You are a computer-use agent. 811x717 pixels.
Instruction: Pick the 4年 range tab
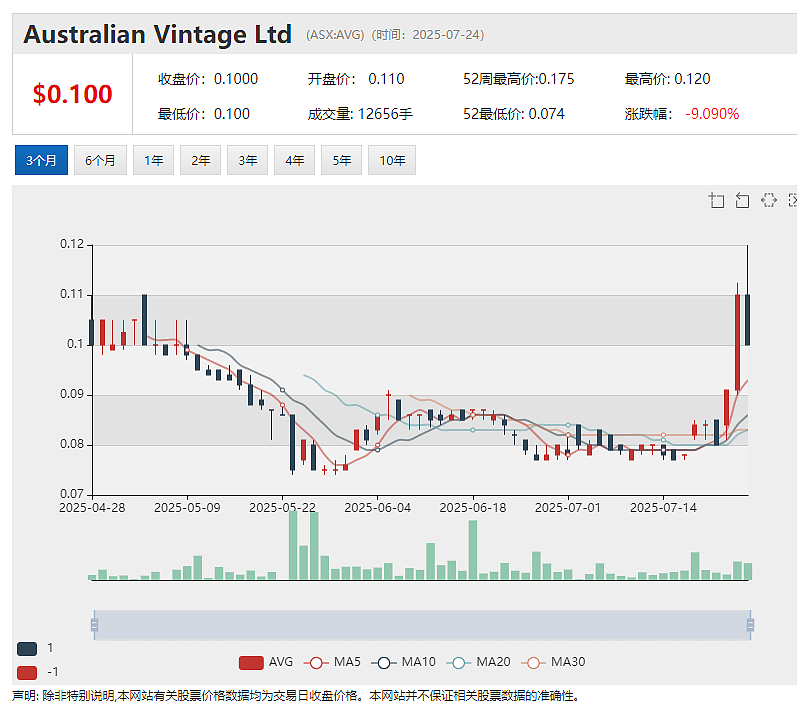click(x=295, y=160)
